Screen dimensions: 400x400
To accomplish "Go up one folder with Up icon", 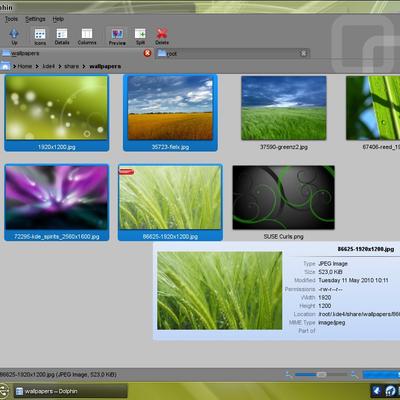I will coord(14,36).
